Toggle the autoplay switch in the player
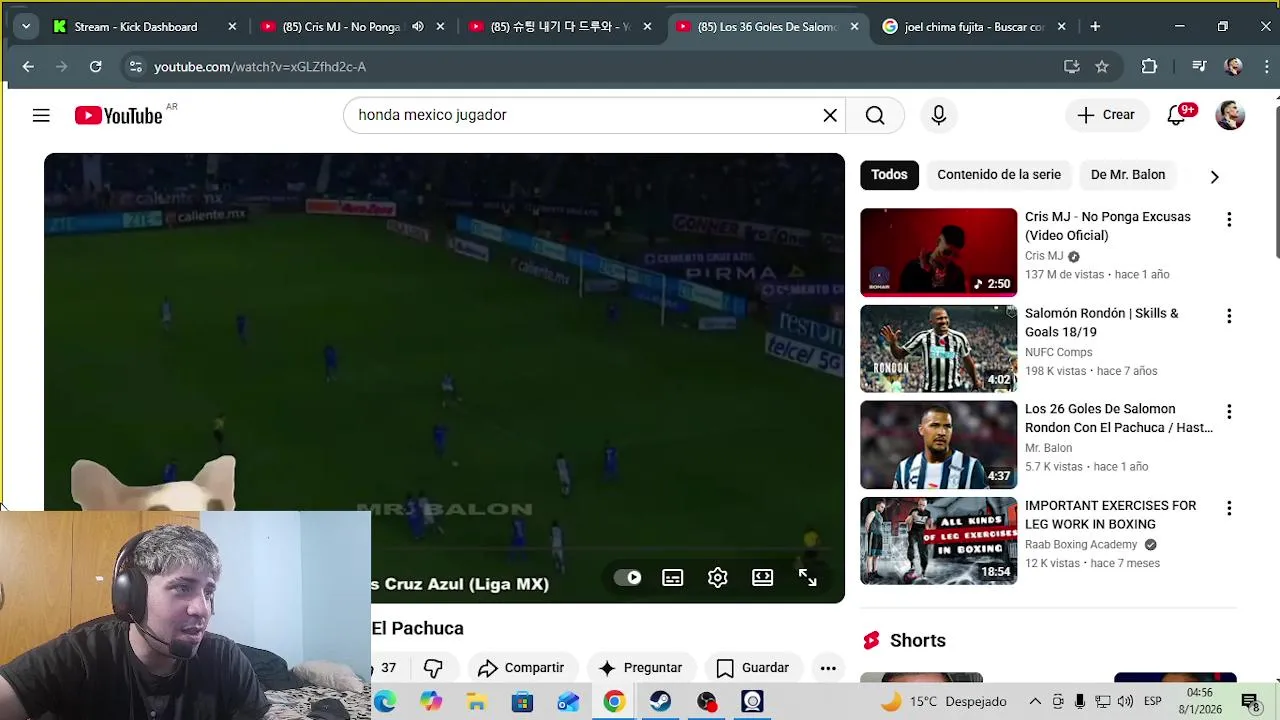The width and height of the screenshot is (1280, 720). point(628,577)
